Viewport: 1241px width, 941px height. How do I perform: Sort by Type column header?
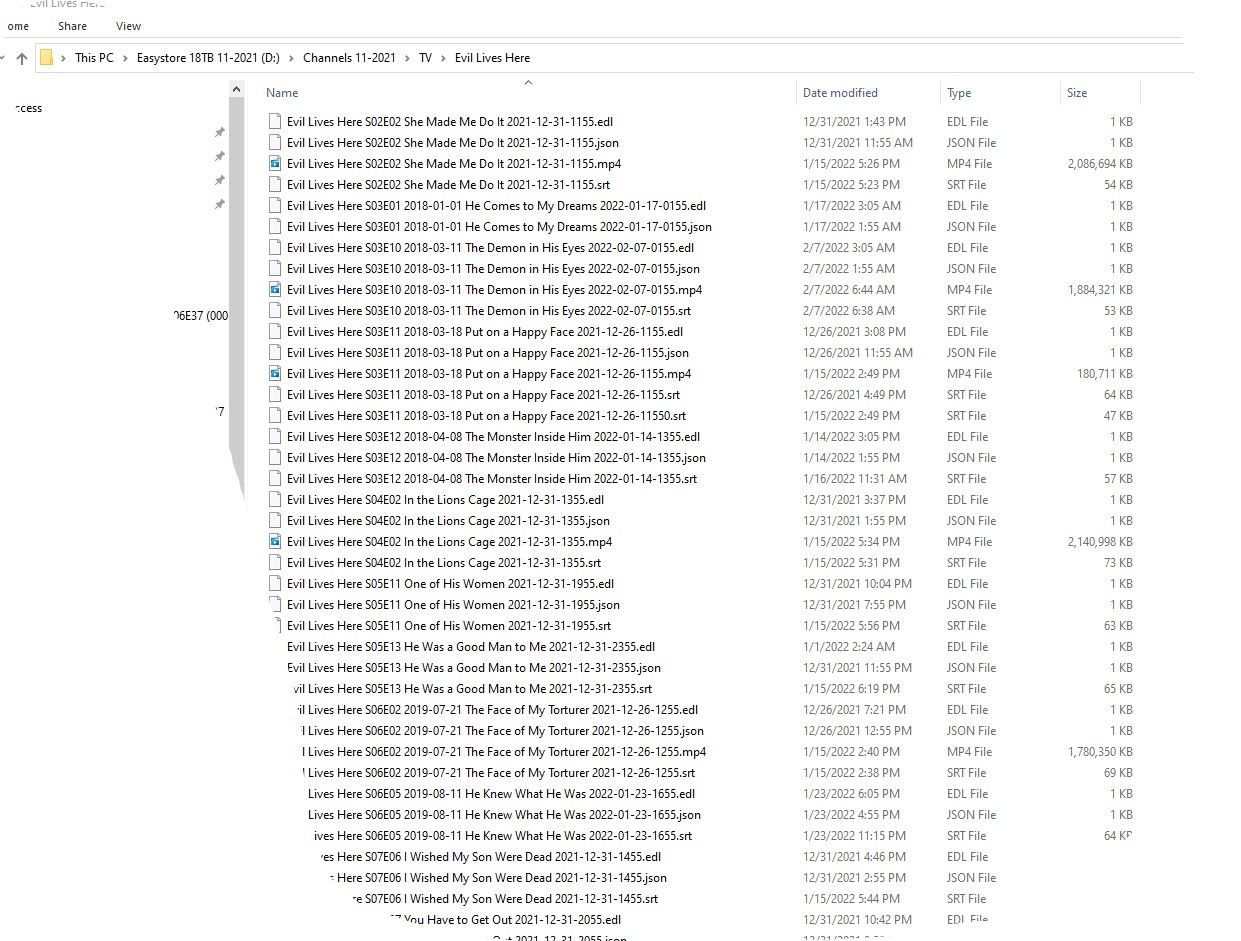959,93
